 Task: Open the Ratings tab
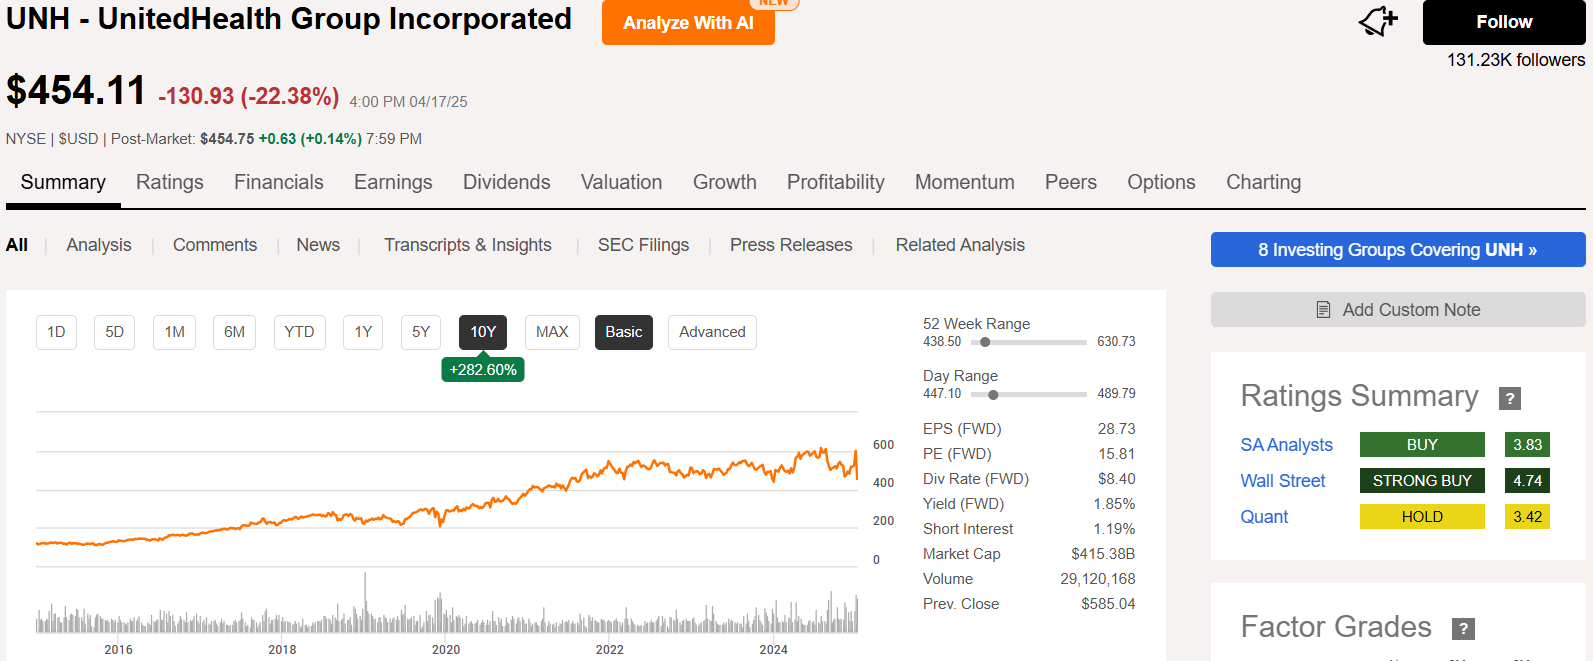click(170, 182)
